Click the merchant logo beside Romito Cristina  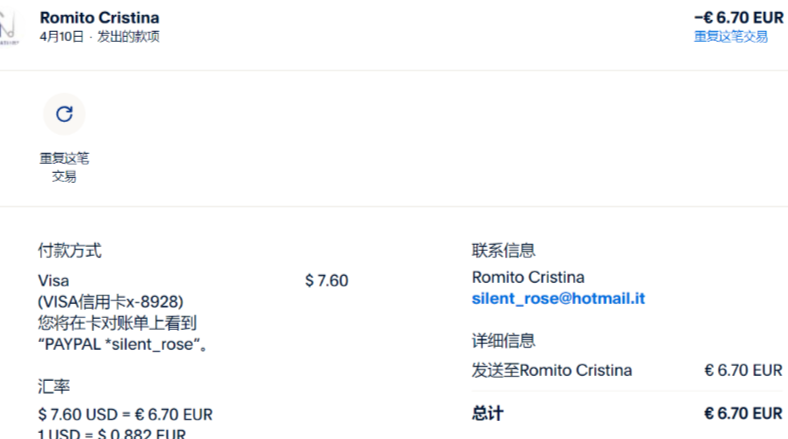click(8, 28)
